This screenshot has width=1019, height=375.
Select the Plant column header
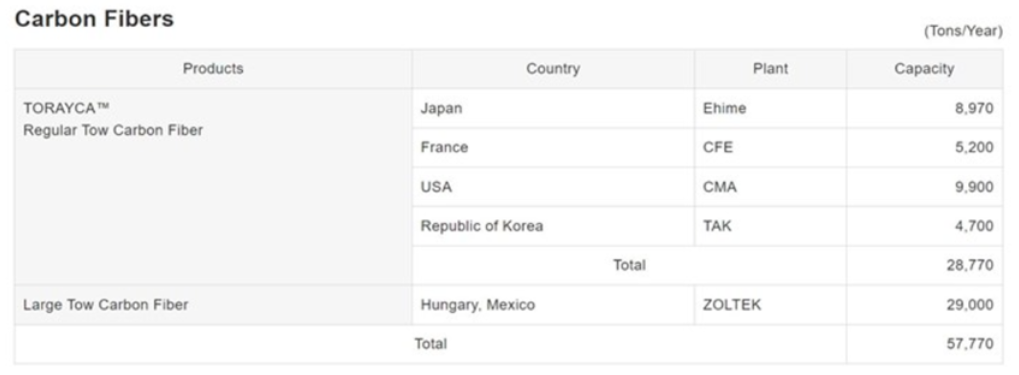(770, 69)
